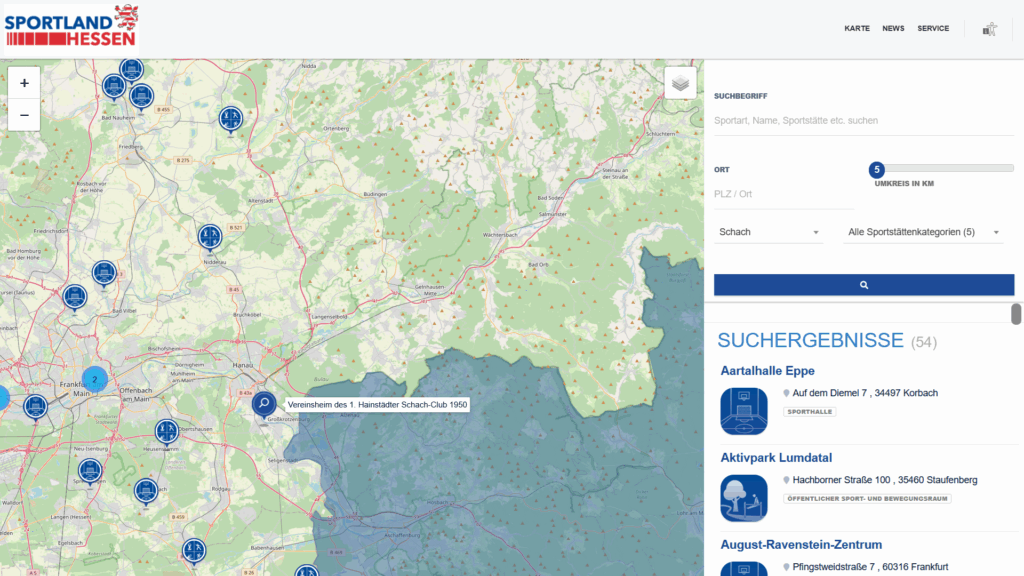Click the accessibility icon in header
The height and width of the screenshot is (576, 1024).
(x=989, y=29)
